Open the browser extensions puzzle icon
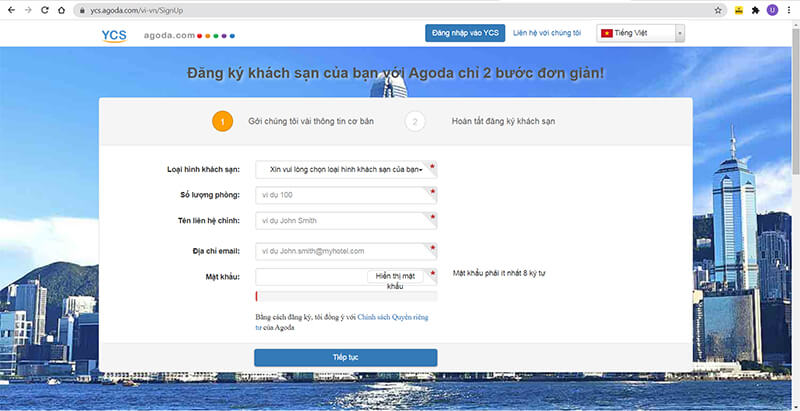Screen dimensions: 800x411 coord(755,10)
